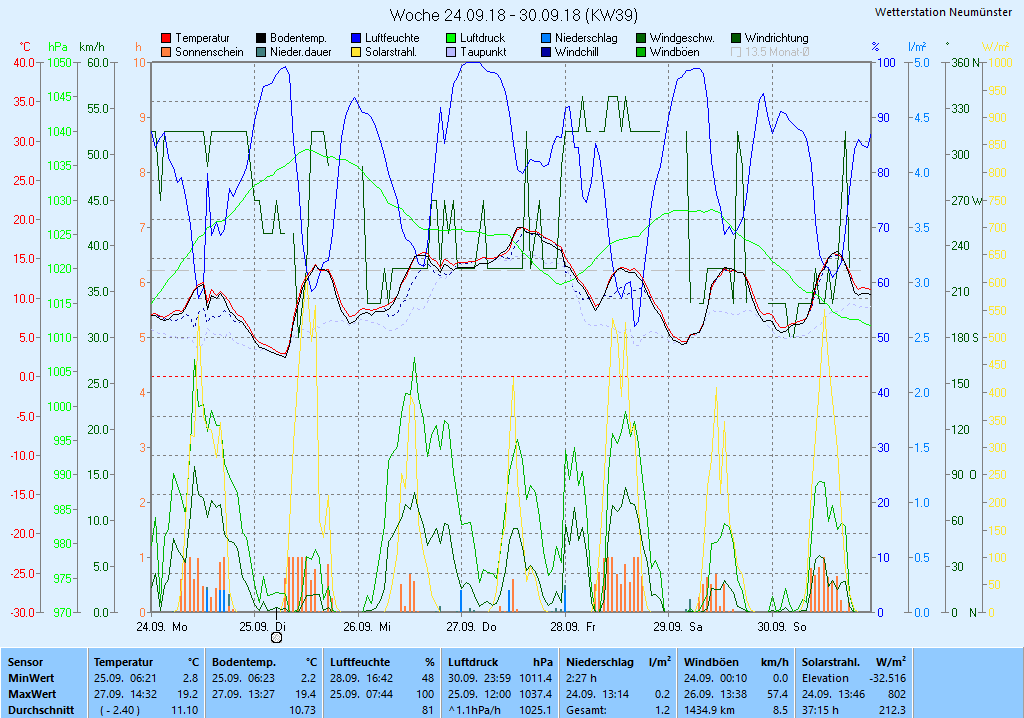Click the Niederschlag duration '2:27 h'
The width and height of the screenshot is (1024, 718).
tap(581, 679)
